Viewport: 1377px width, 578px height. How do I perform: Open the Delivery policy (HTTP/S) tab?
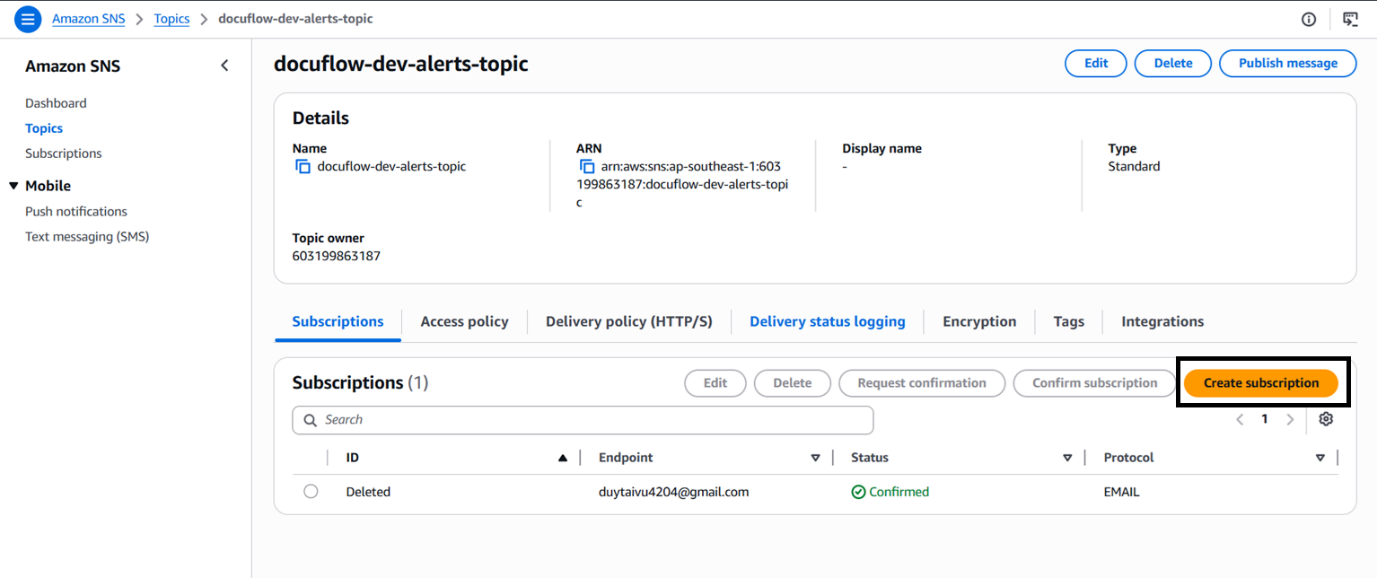click(629, 322)
